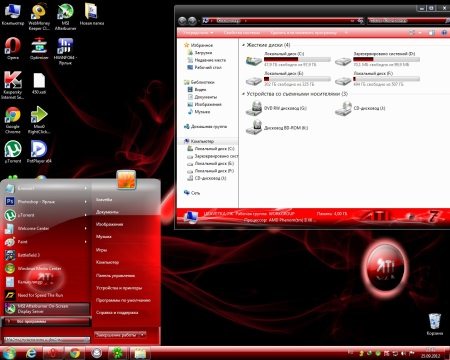Viewport: 450px width, 360px height.
Task: Launch Battlefield 3 from Start menu
Action: [x=45, y=255]
